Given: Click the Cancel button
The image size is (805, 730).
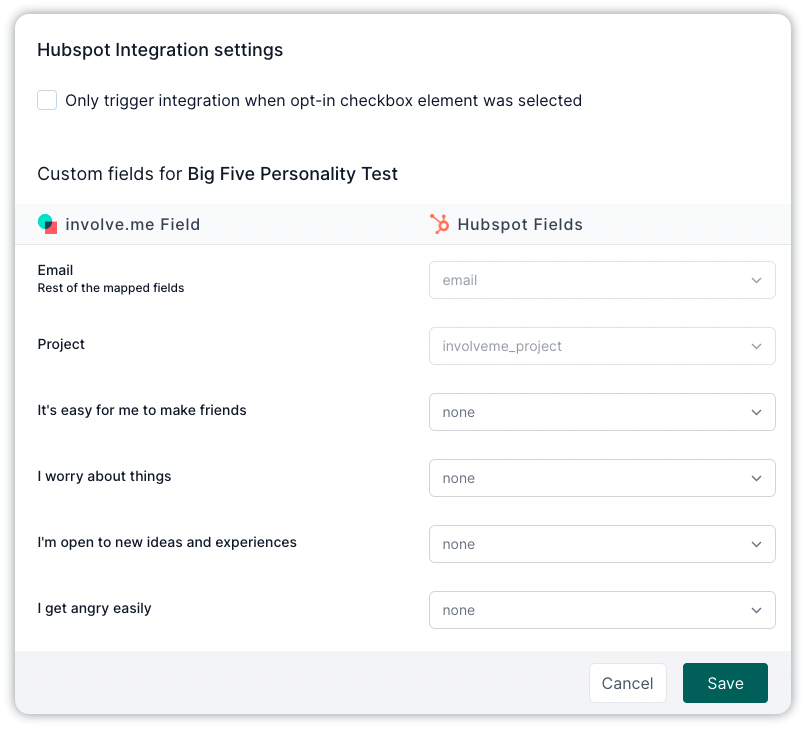Looking at the screenshot, I should point(627,683).
